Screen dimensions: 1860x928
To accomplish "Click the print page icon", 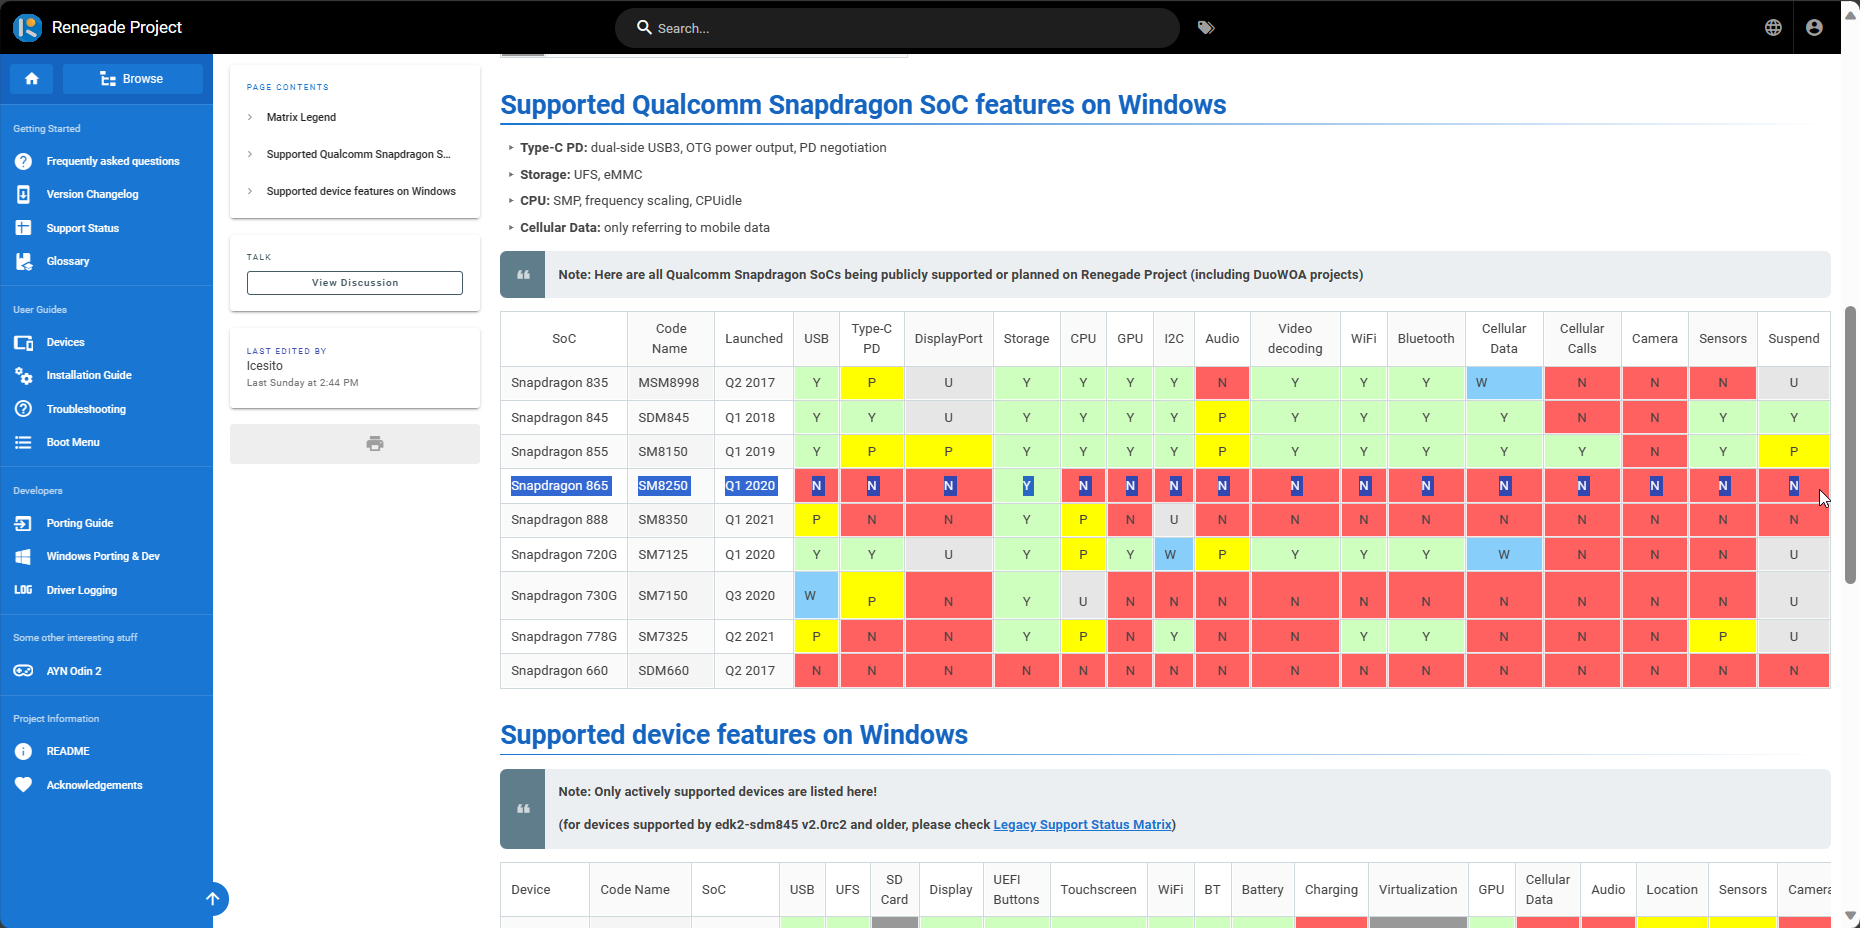I will (375, 444).
